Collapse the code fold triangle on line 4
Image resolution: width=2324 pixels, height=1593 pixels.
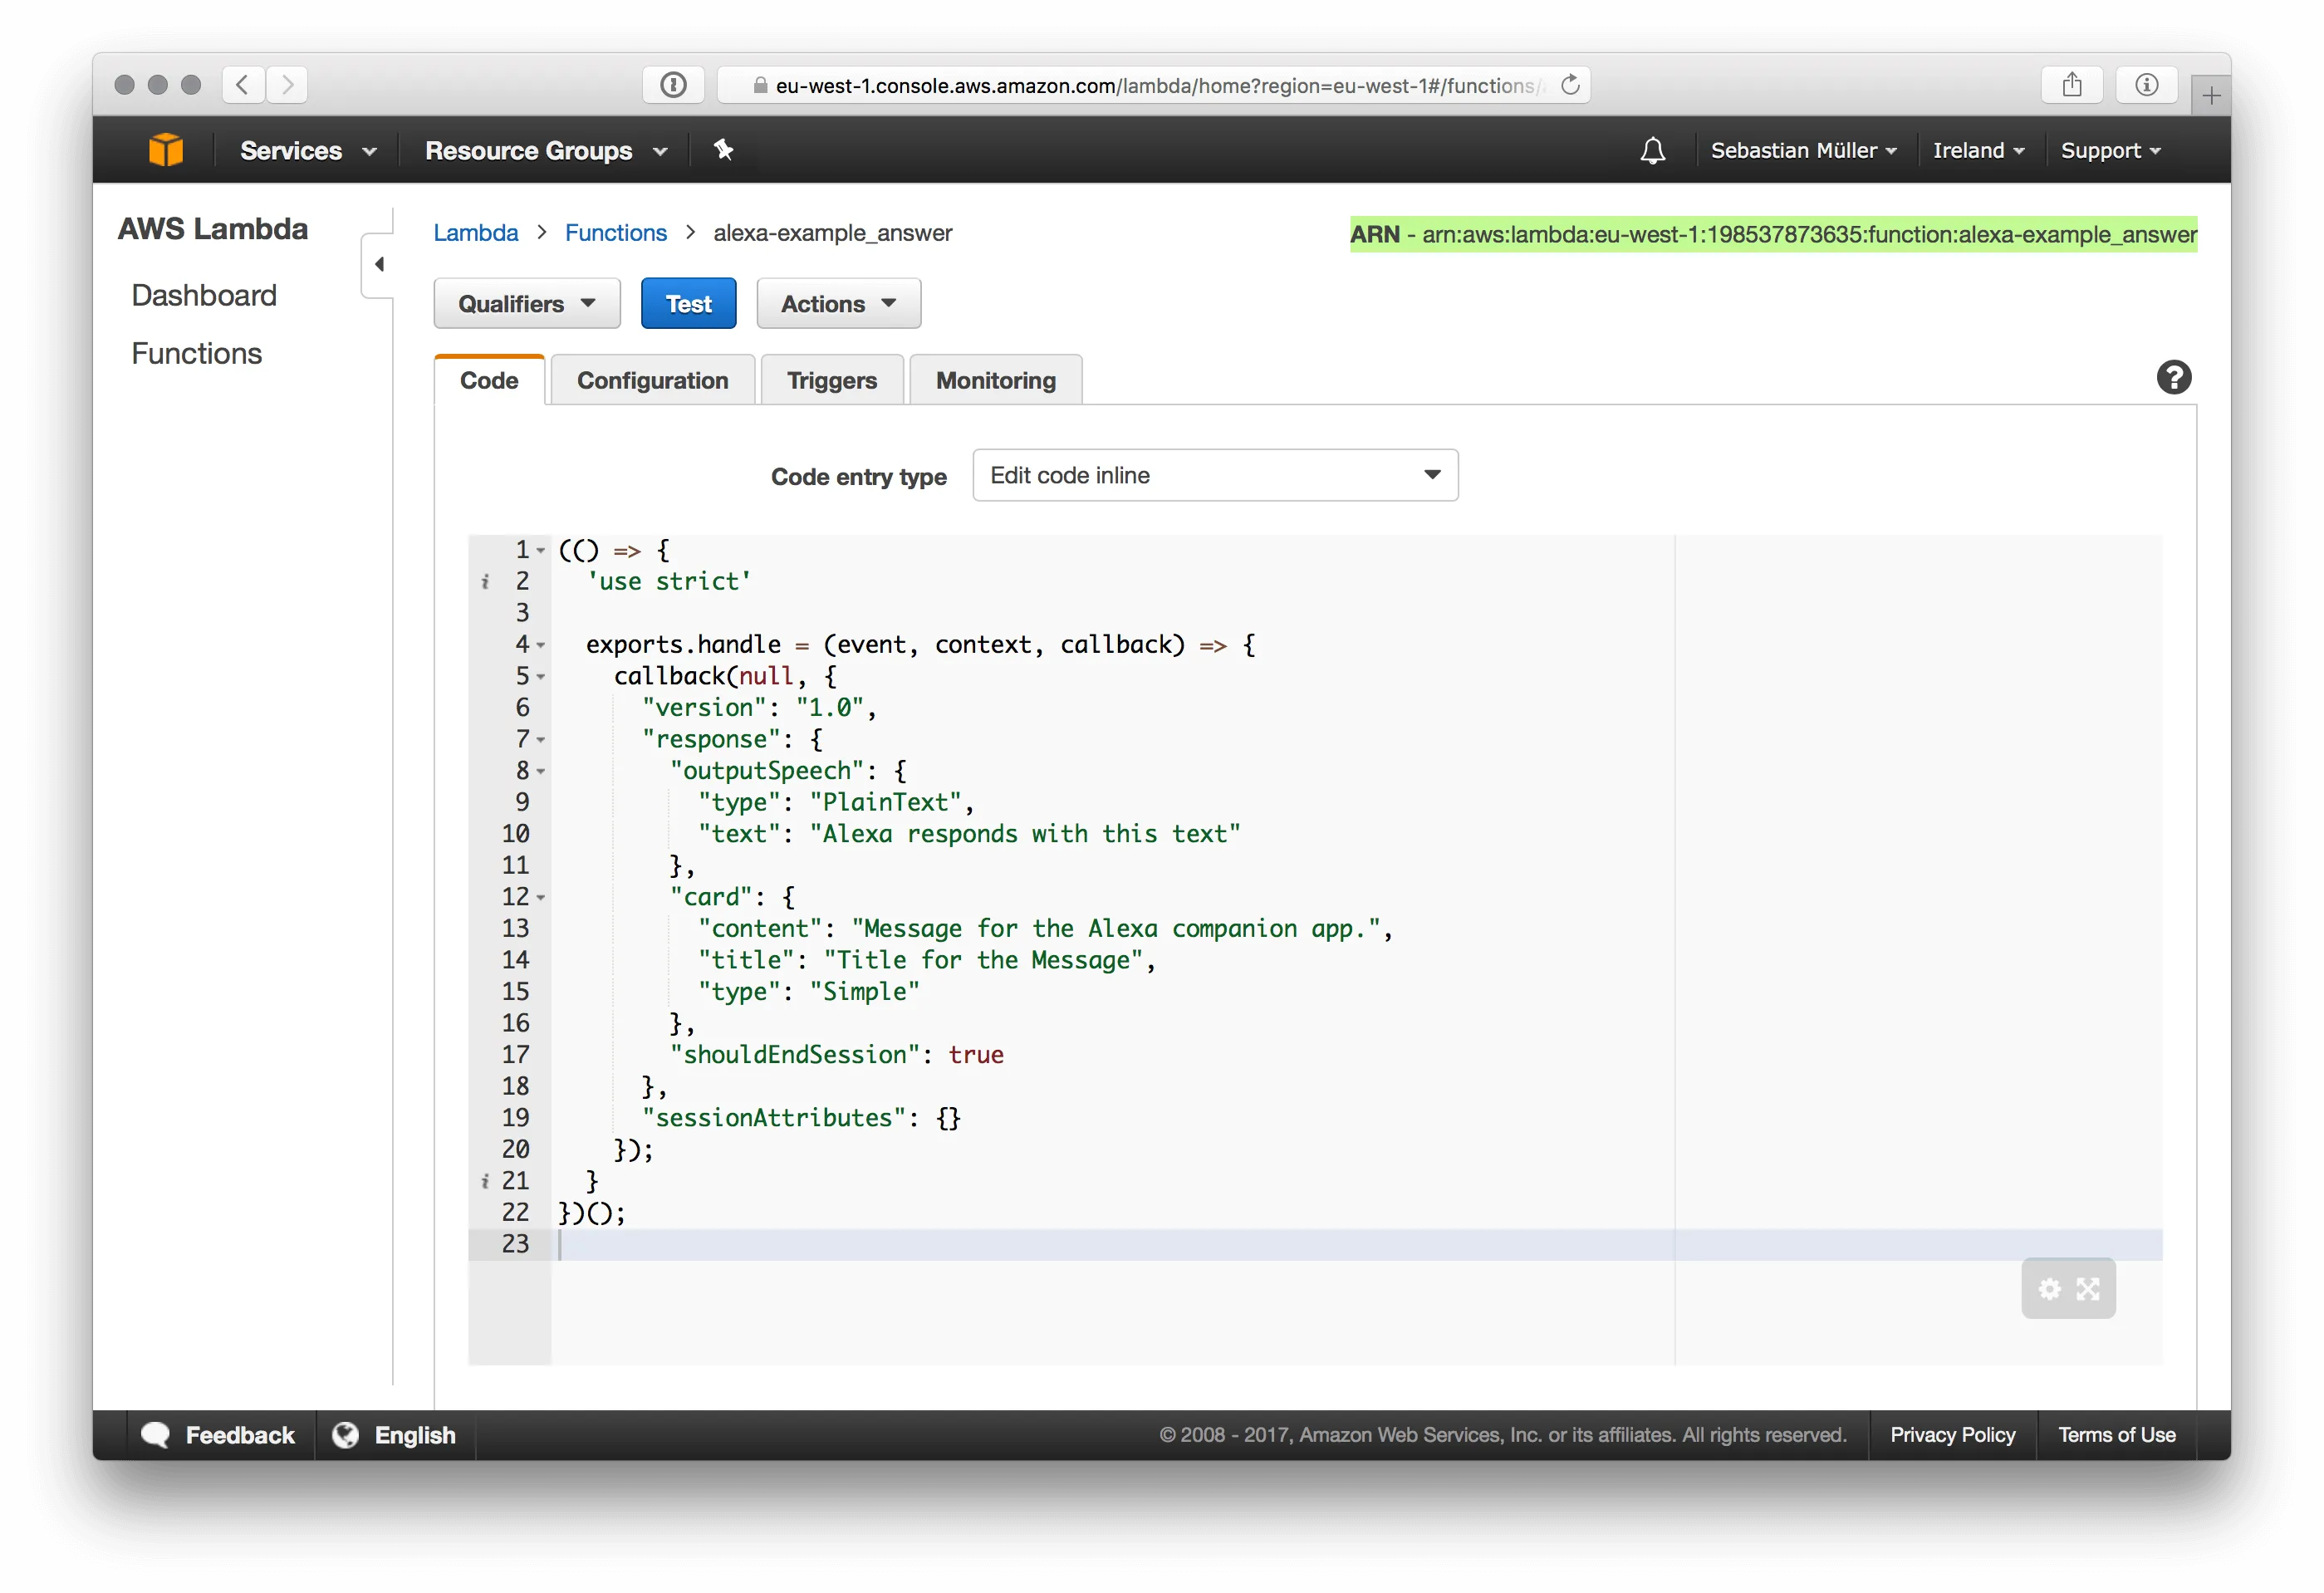[540, 645]
